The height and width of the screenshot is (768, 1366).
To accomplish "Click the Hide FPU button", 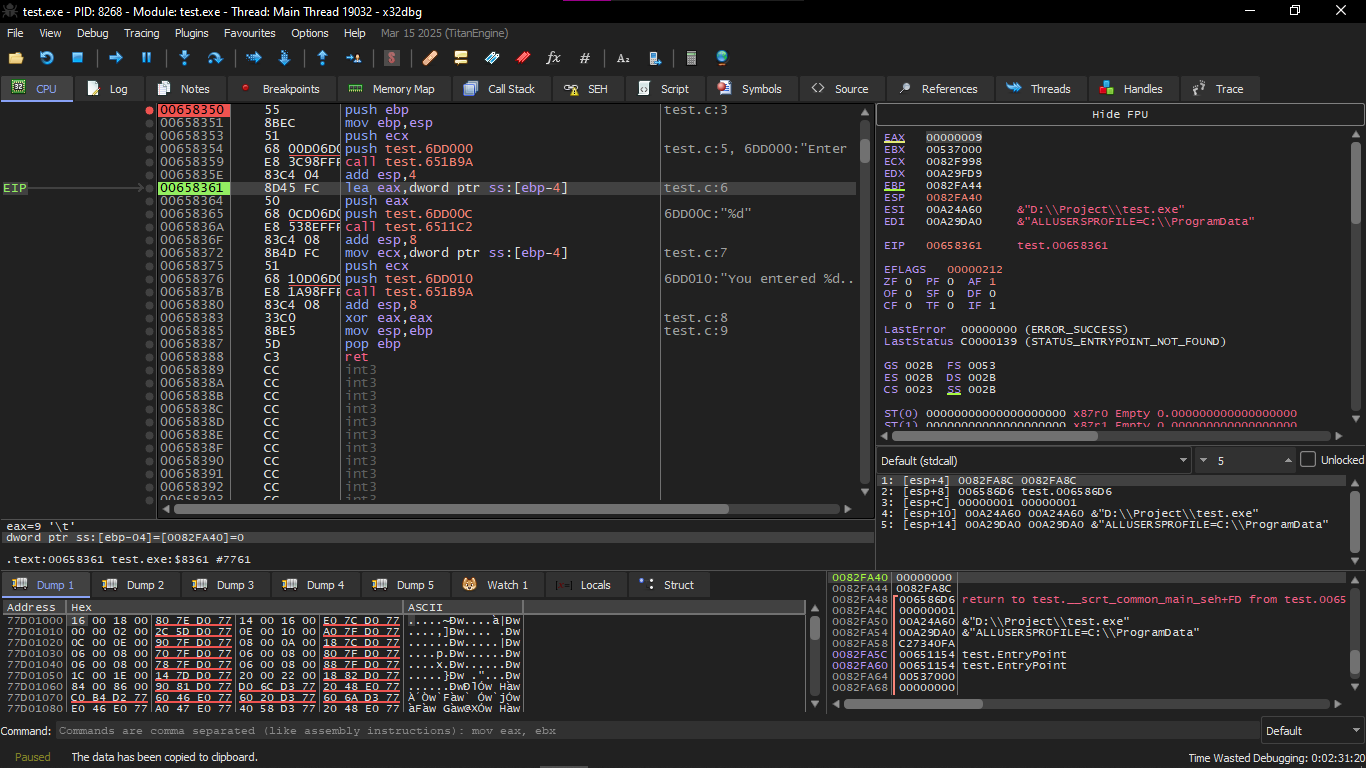I will tap(1120, 114).
